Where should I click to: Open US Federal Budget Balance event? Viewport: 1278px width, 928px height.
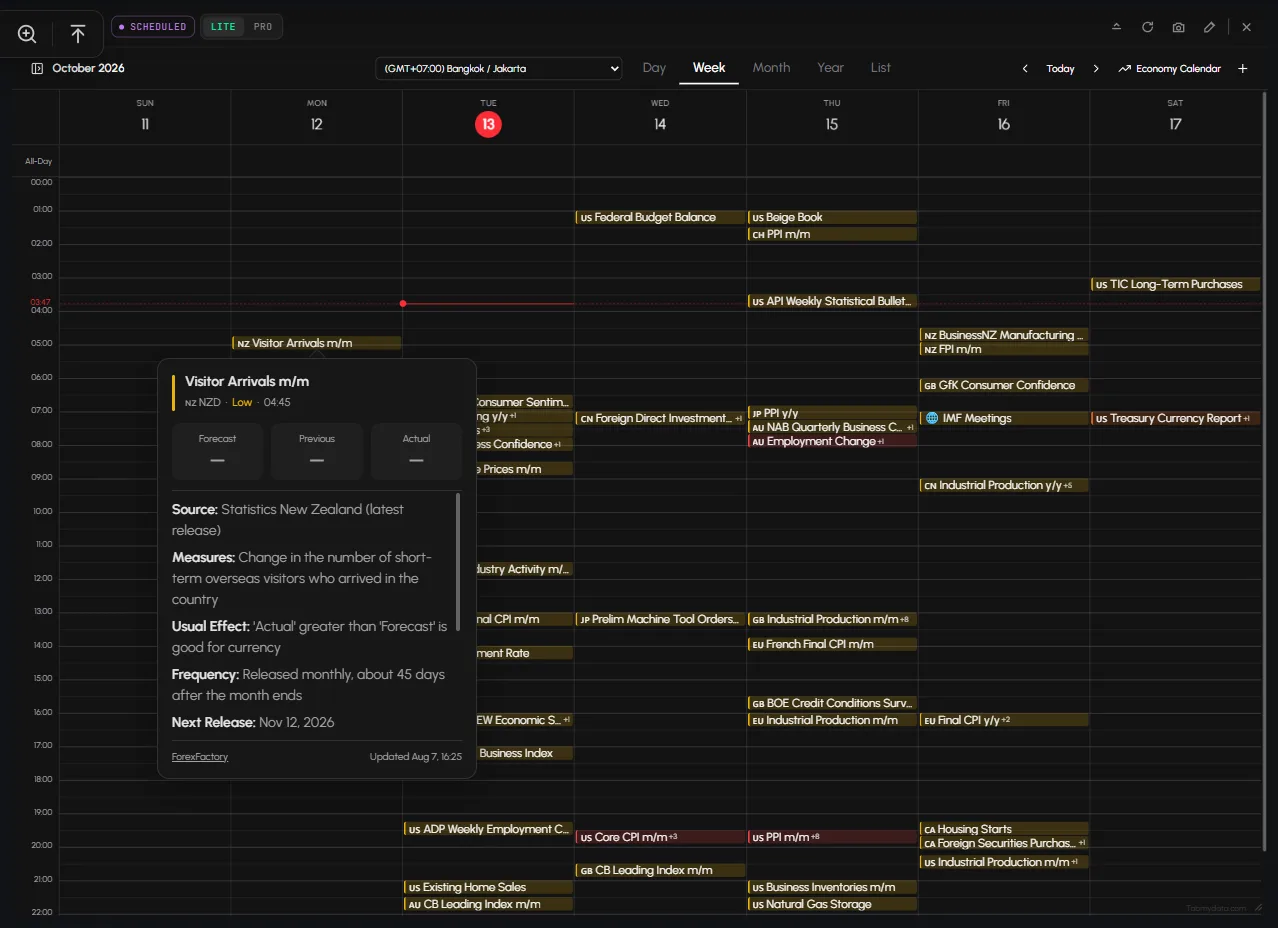coord(660,217)
